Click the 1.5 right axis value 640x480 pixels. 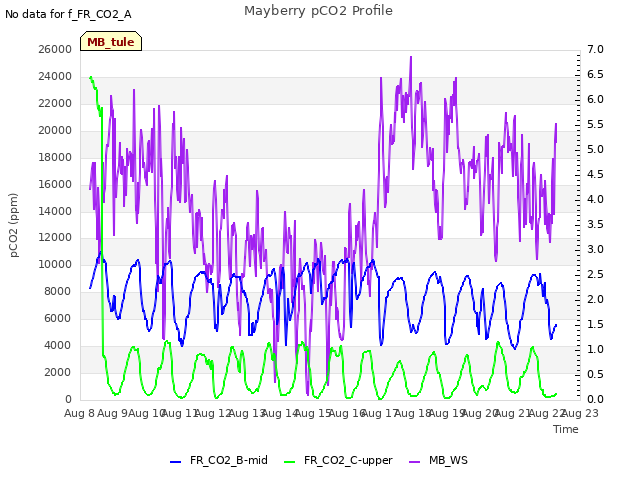[x=595, y=324]
